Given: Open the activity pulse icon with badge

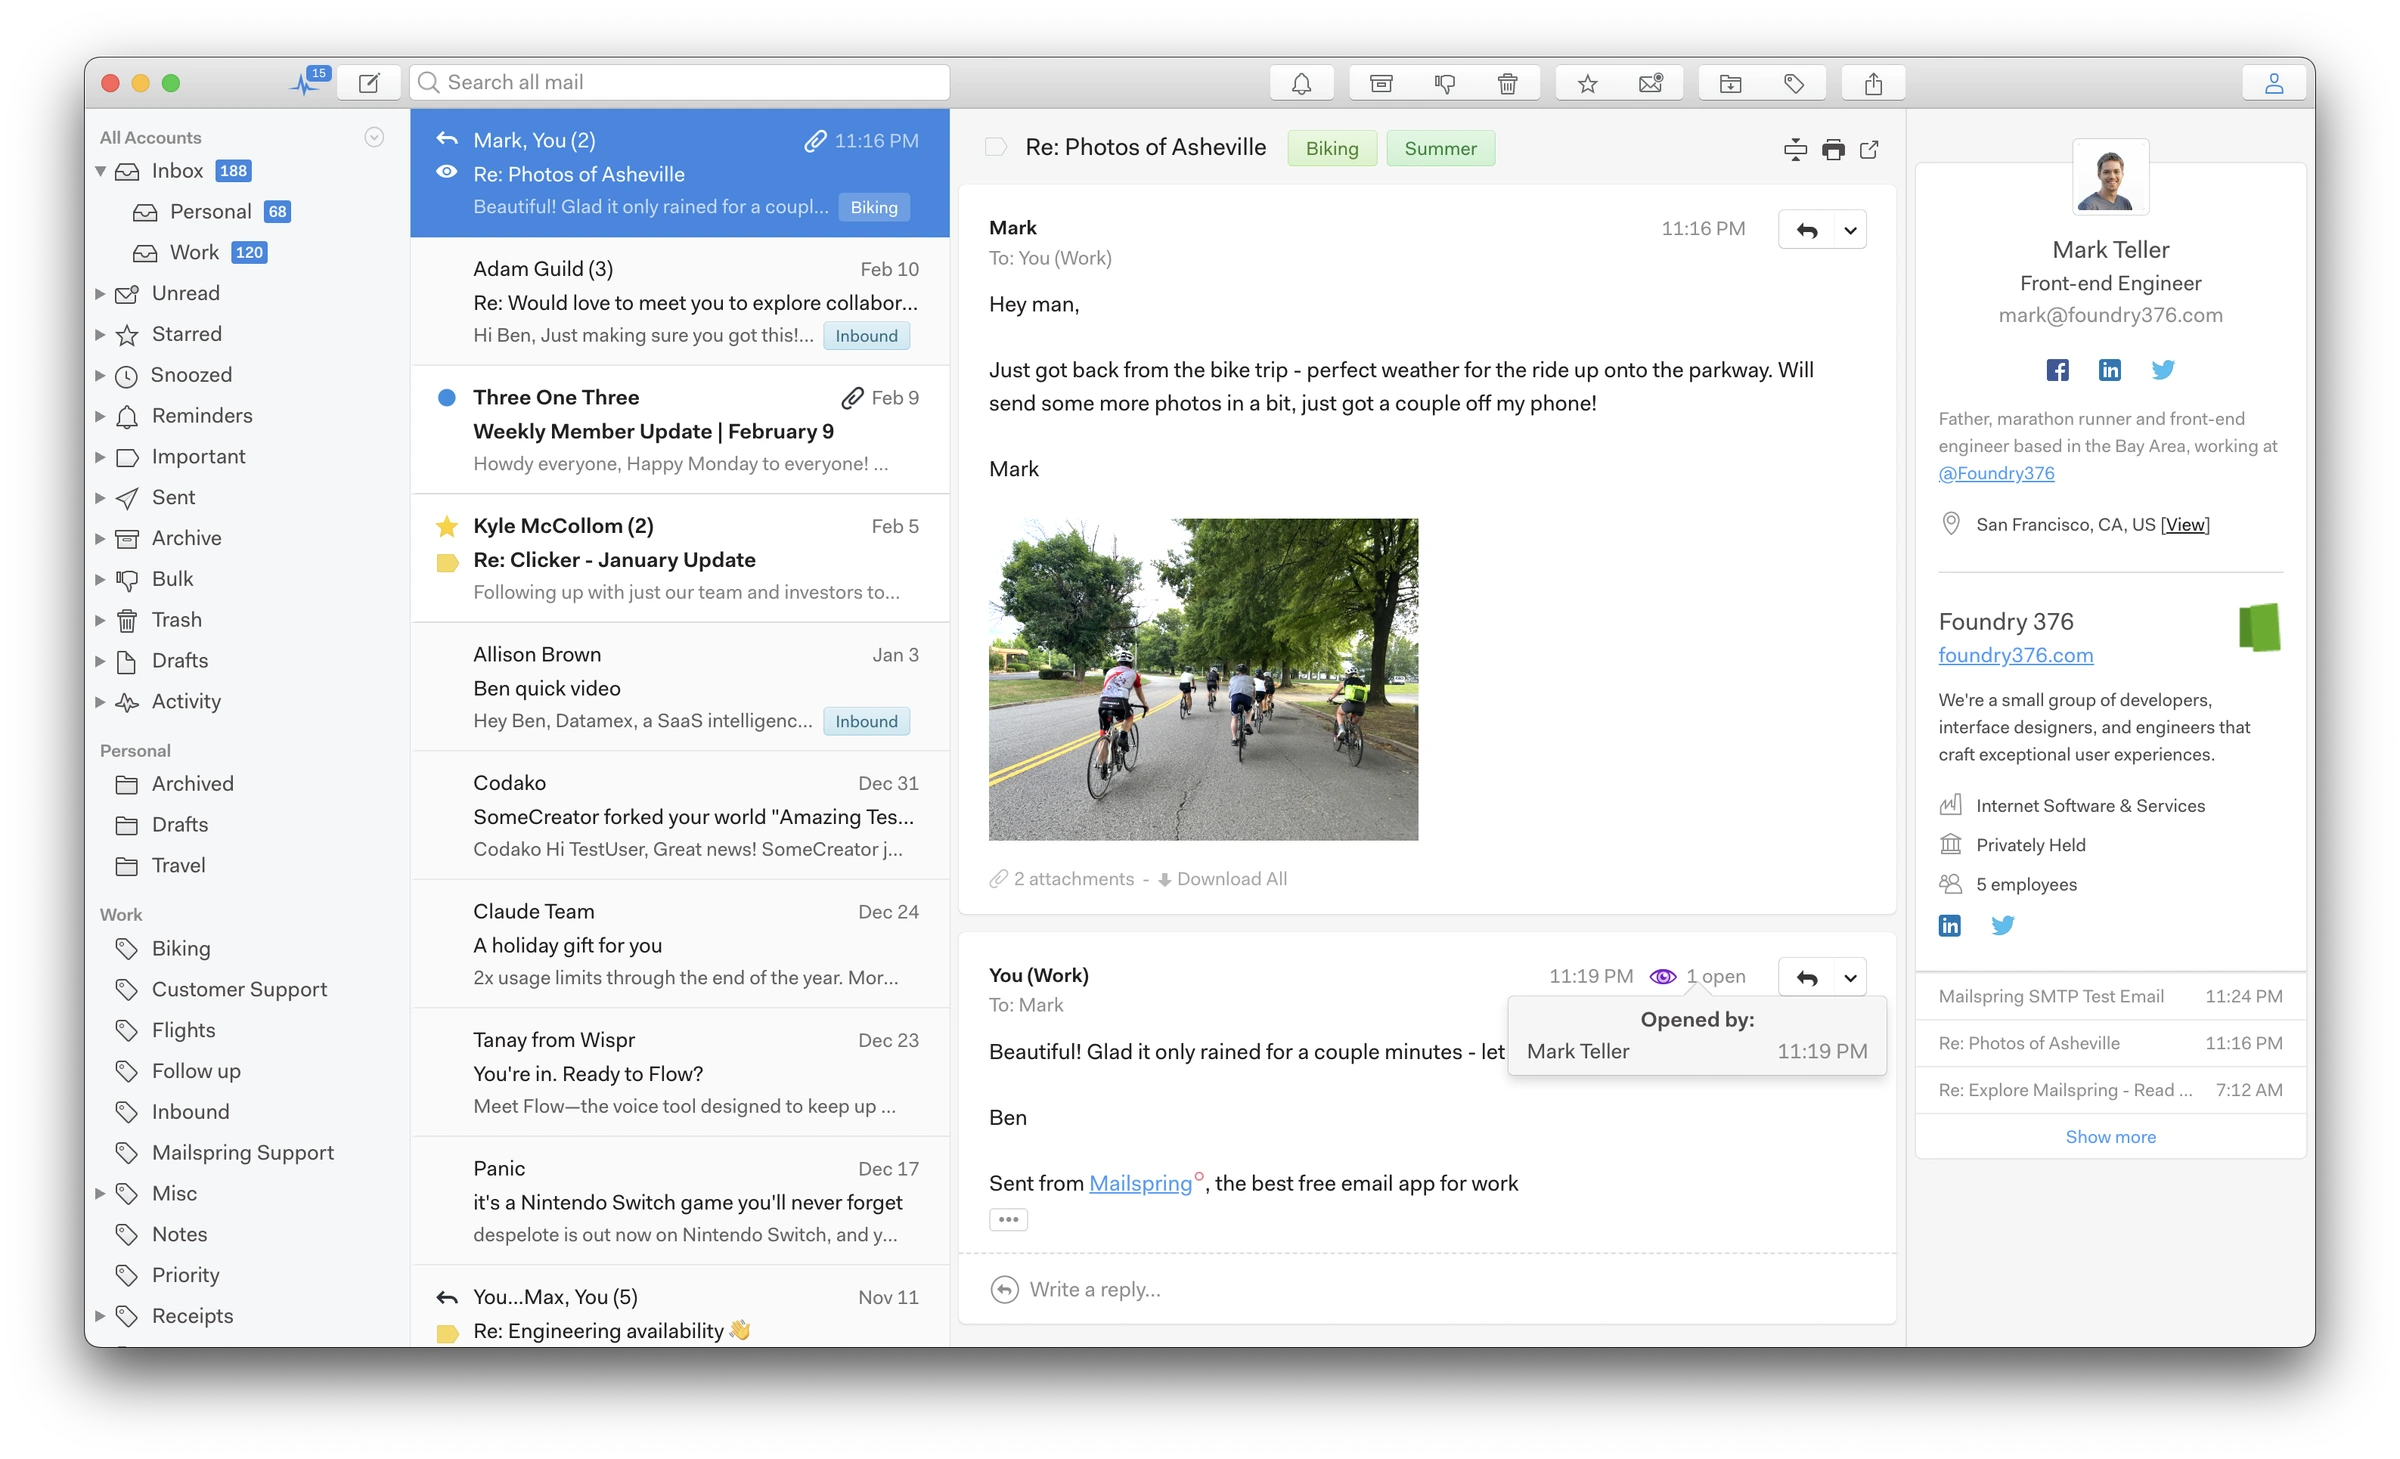Looking at the screenshot, I should coord(308,82).
